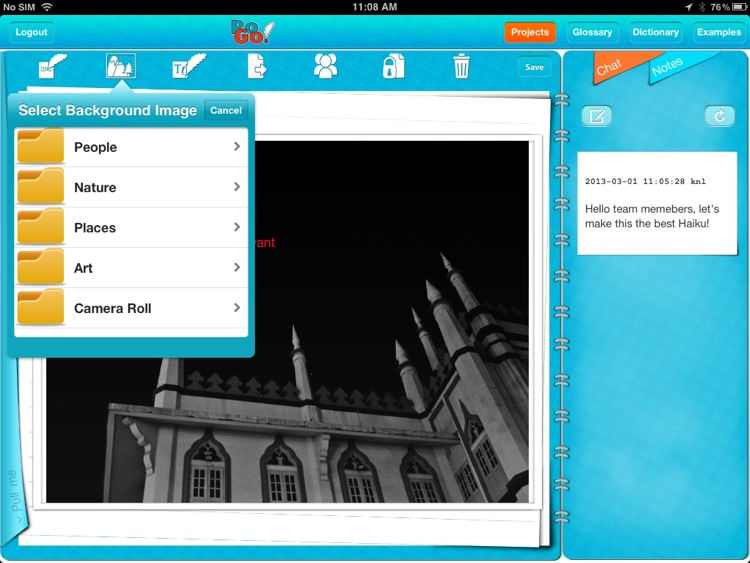Expand the Nature folder chevron
The height and width of the screenshot is (563, 750).
237,187
